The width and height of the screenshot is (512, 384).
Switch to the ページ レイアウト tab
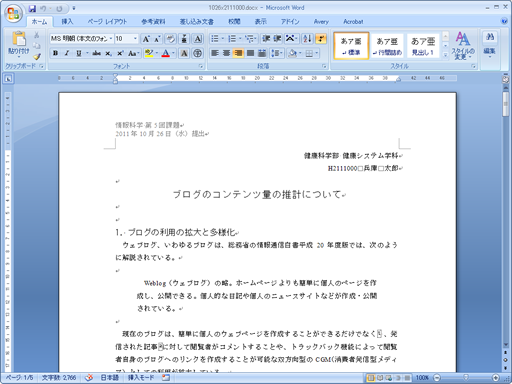pos(107,22)
